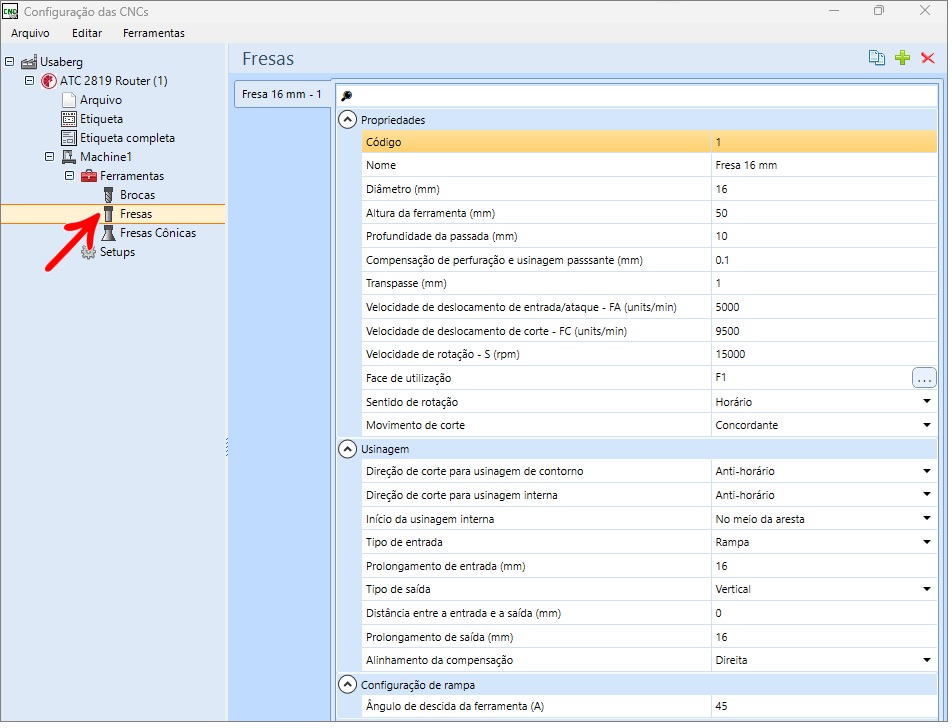Edit Compensação de perfuração value 0.1

[x=823, y=260]
